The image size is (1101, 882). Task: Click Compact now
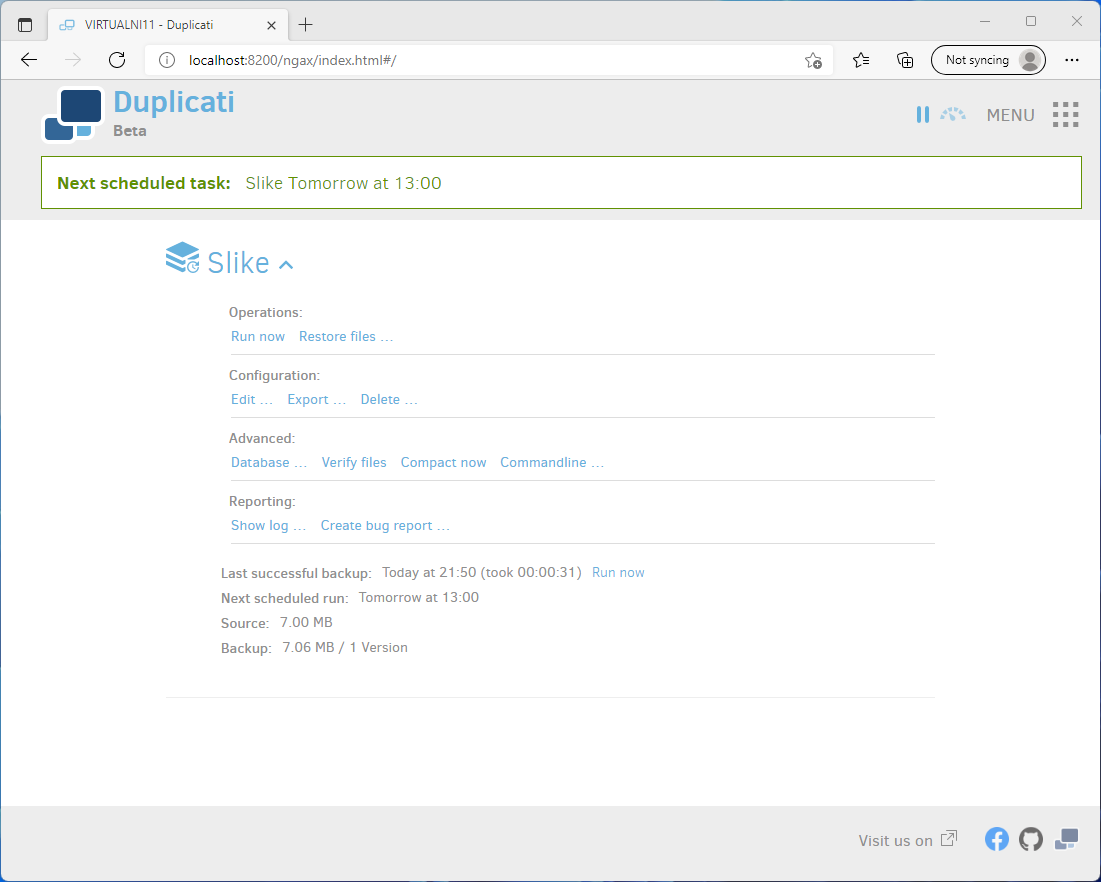[x=443, y=463]
